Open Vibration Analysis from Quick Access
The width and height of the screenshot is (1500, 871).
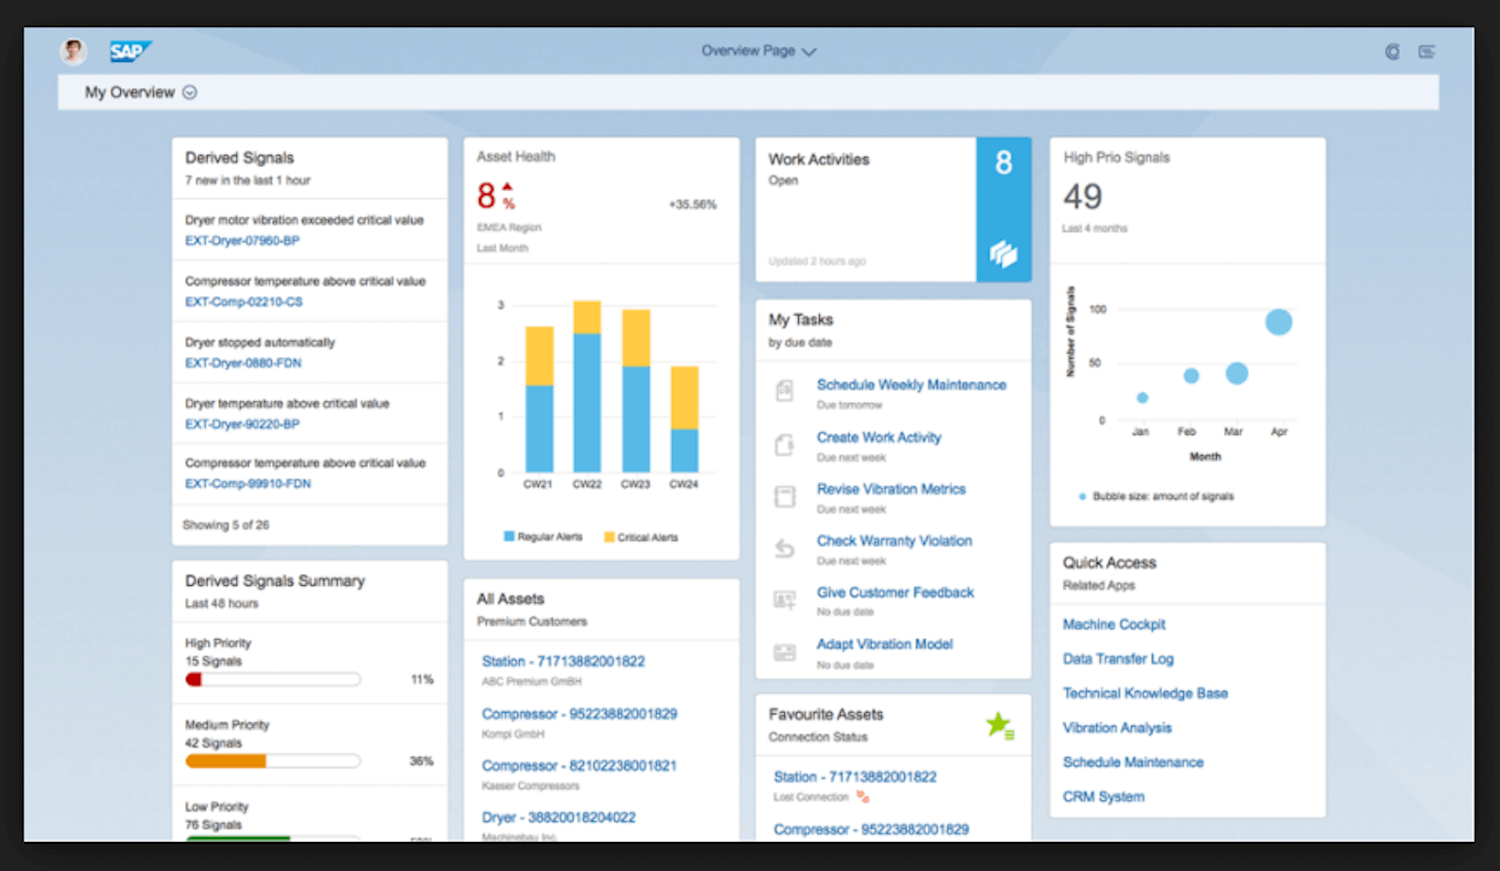tap(1117, 727)
